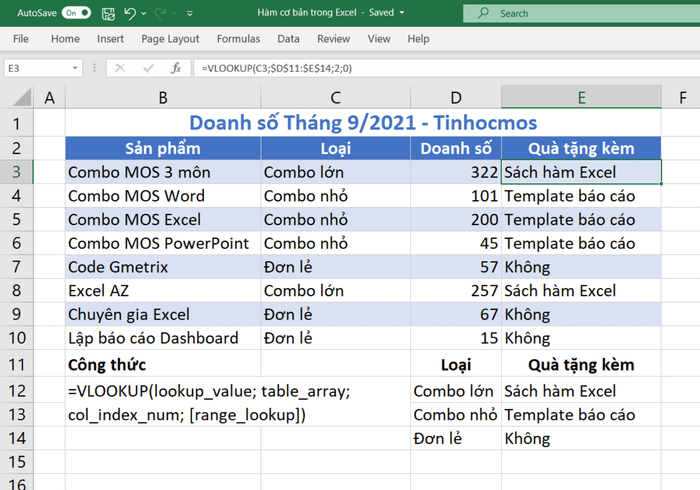The image size is (700, 490).
Task: Select cell 'Combo MOS PowerPoint'
Action: tap(163, 243)
